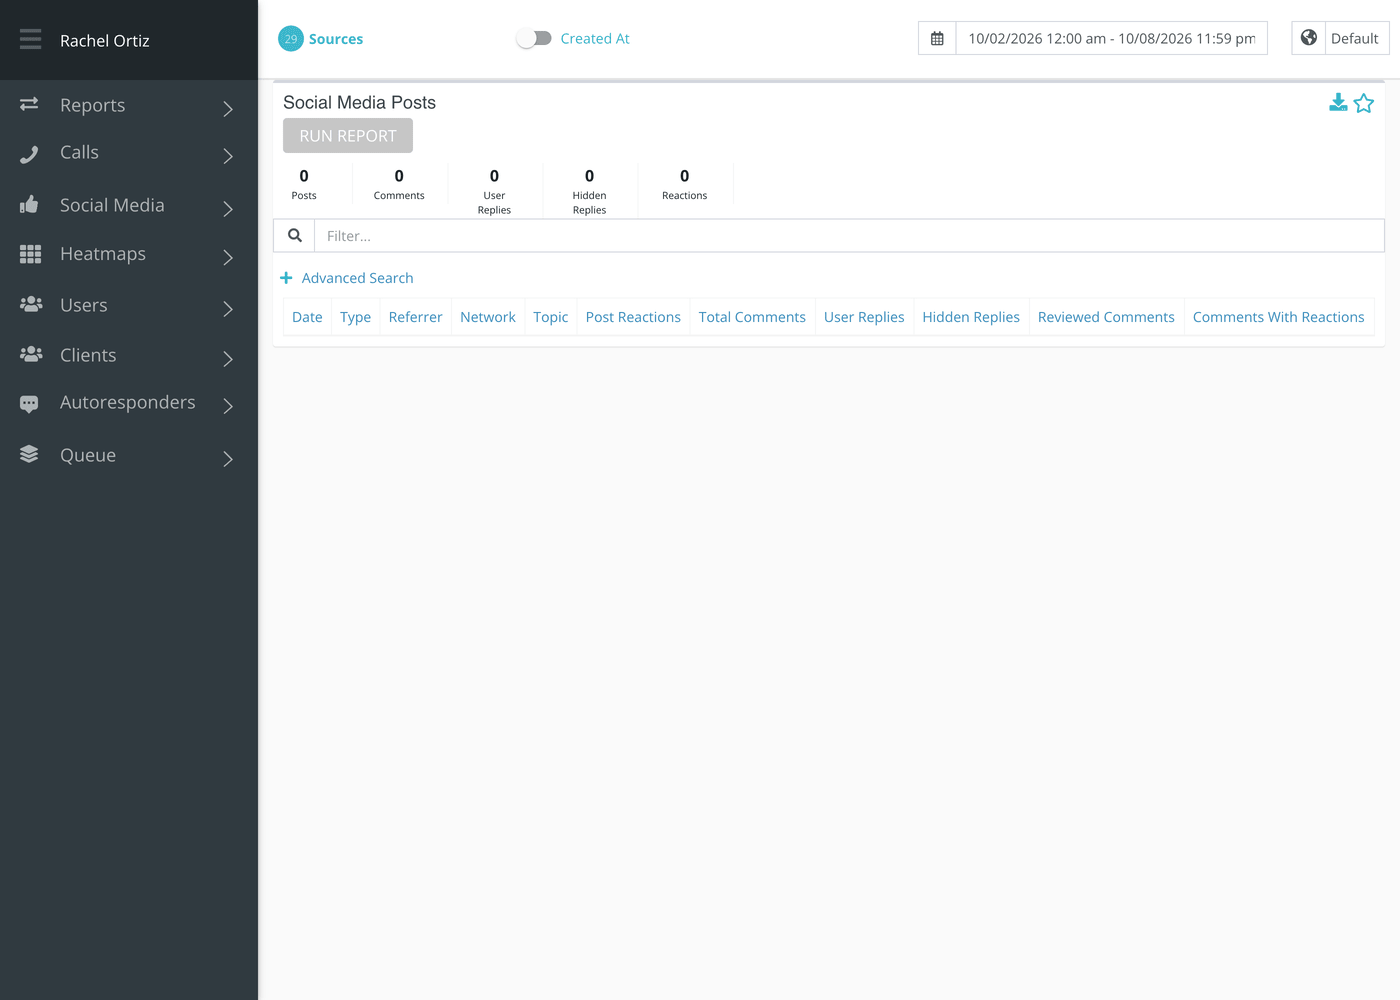Open the Users sidebar menu

[x=129, y=305]
